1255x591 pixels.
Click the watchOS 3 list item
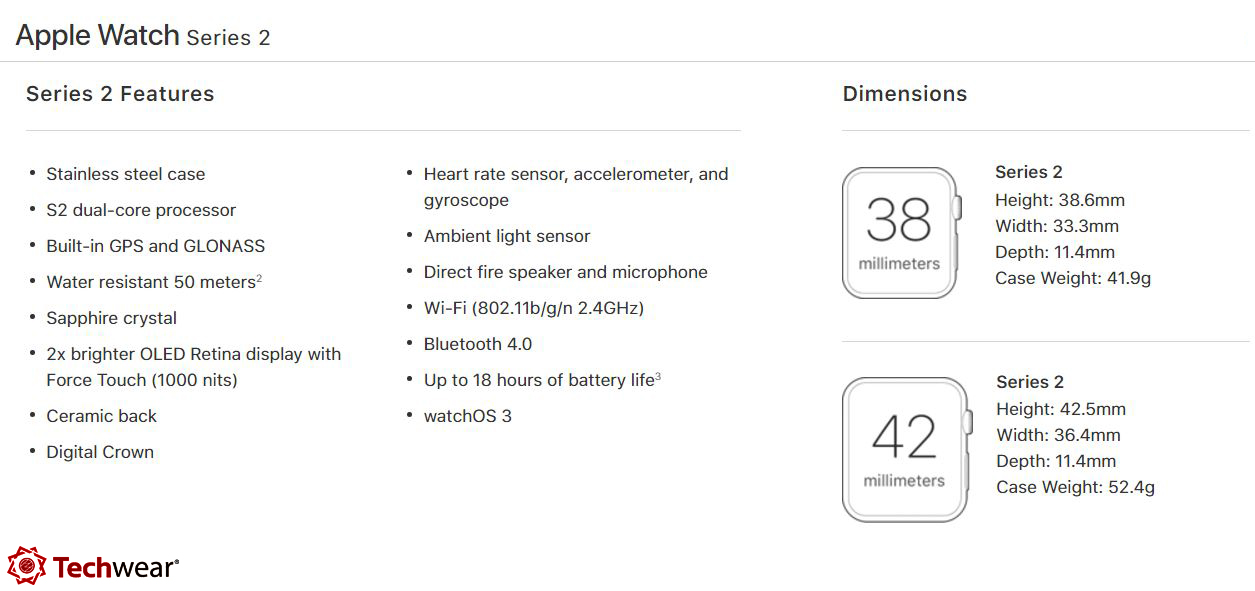tap(467, 416)
